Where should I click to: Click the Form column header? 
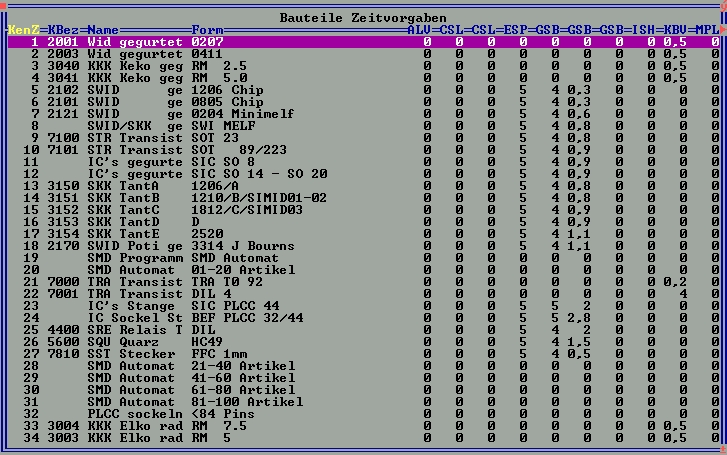pos(207,31)
